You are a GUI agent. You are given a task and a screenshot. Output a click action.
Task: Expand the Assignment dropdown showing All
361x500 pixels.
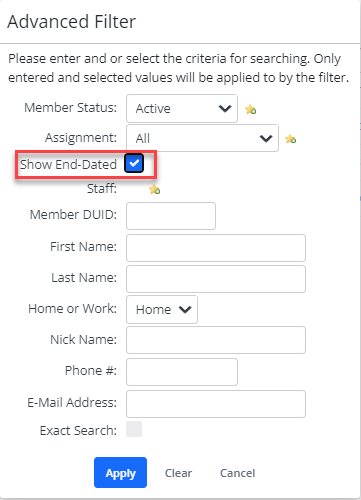coord(202,138)
